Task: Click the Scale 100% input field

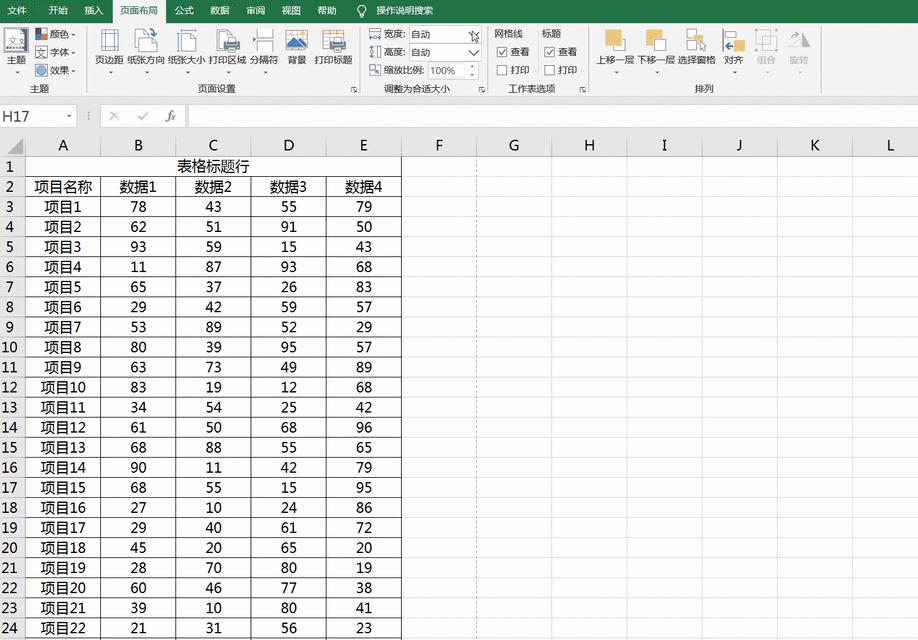Action: (x=447, y=71)
